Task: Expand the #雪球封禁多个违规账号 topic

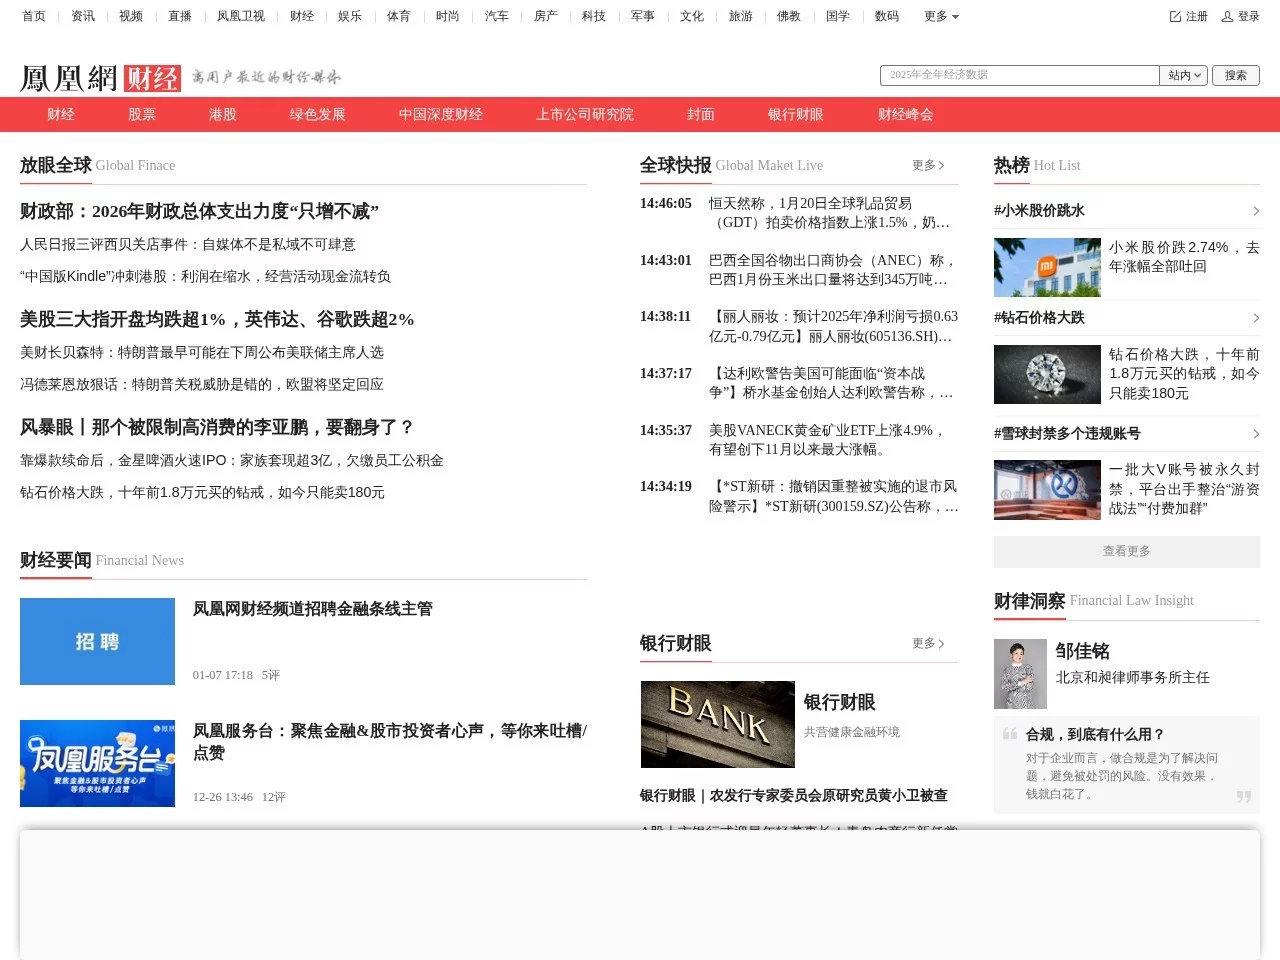Action: coord(1256,433)
